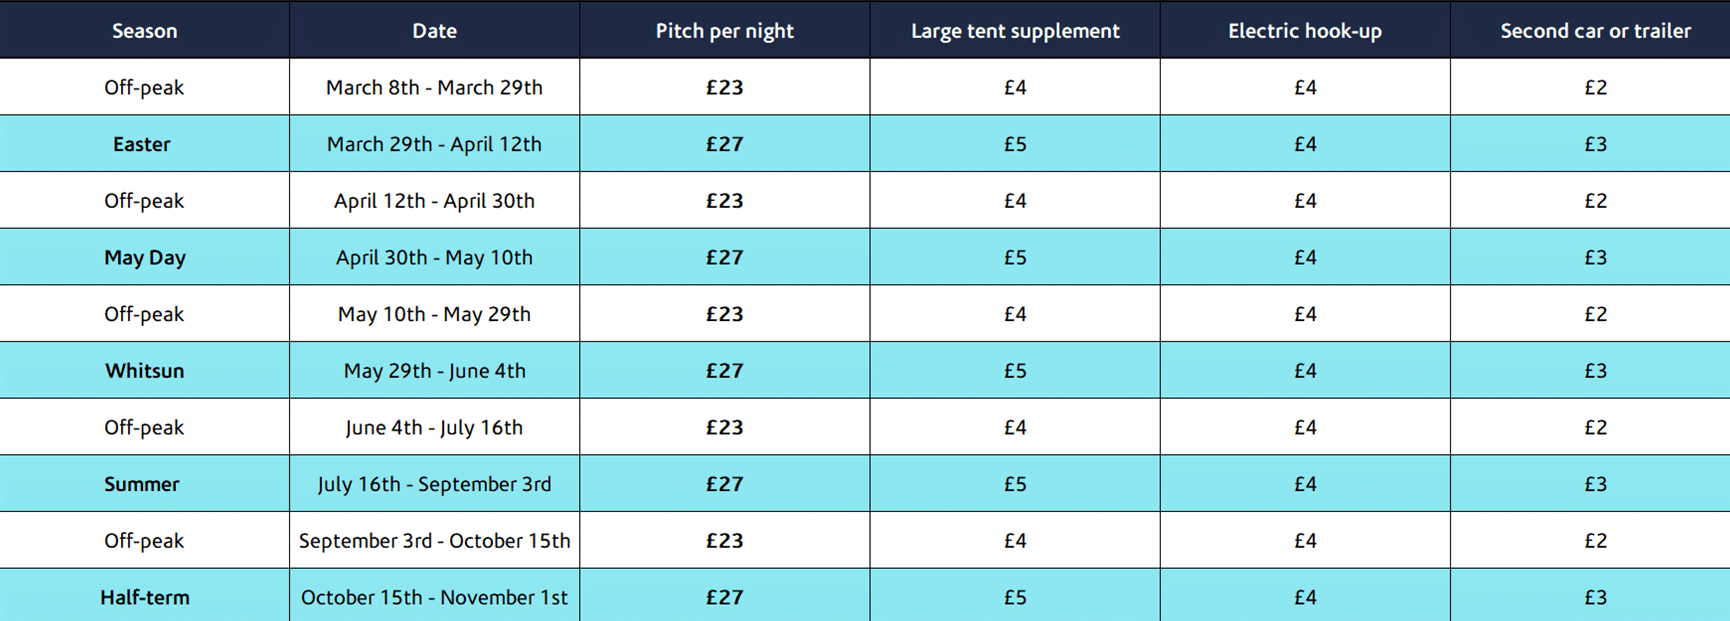Click the Pitch per night header
Screen dimensions: 1730x621
(724, 31)
